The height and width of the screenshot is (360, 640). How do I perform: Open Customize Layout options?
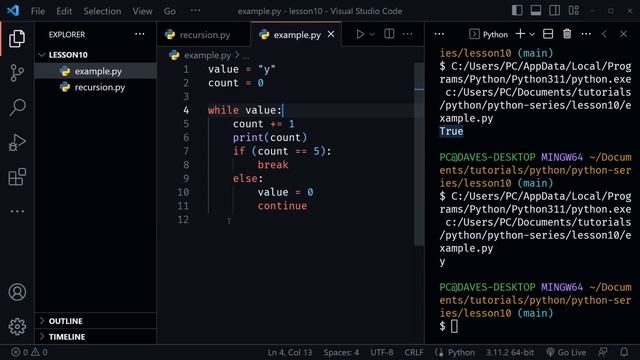[573, 11]
